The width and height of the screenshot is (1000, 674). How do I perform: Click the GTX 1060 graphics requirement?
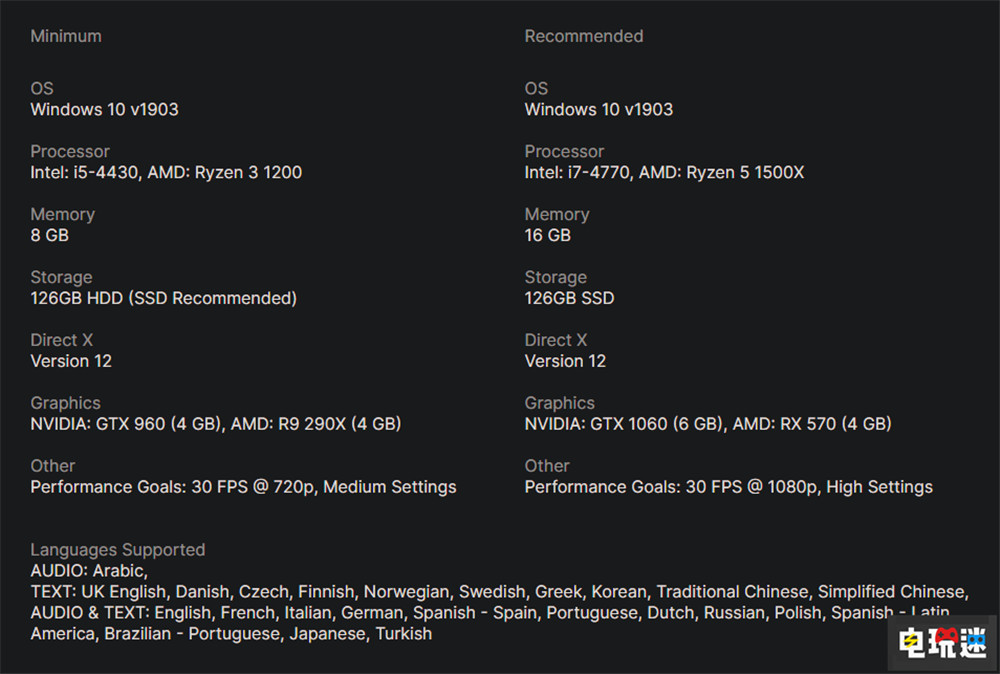[x=708, y=424]
